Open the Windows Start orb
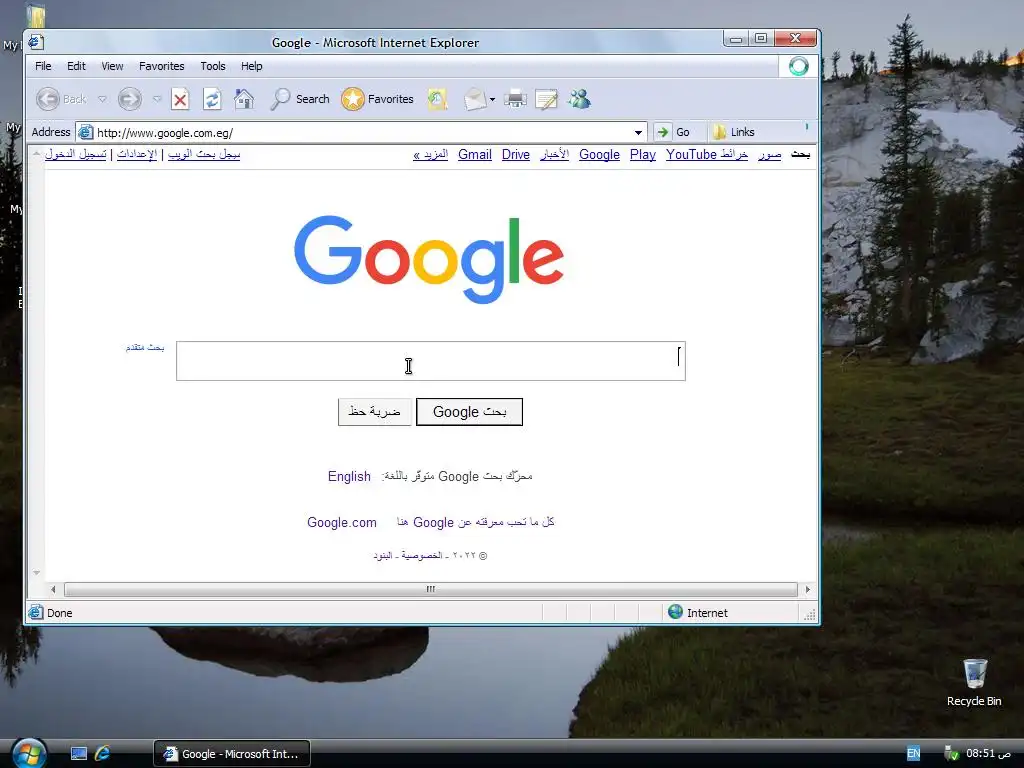The image size is (1024, 768). 28,753
